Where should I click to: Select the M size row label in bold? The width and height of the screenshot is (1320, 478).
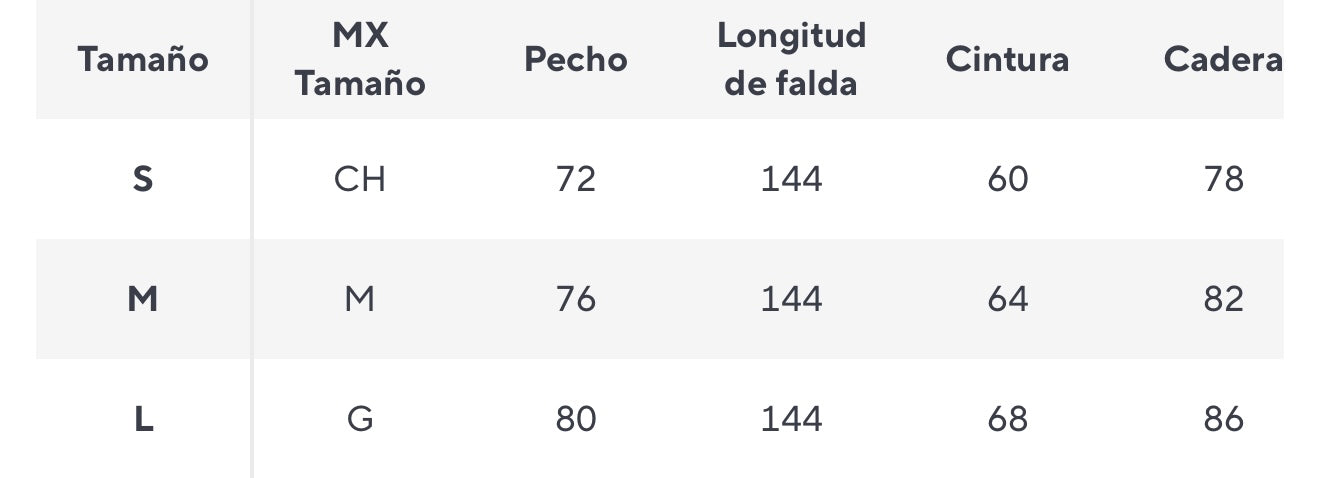[x=143, y=299]
